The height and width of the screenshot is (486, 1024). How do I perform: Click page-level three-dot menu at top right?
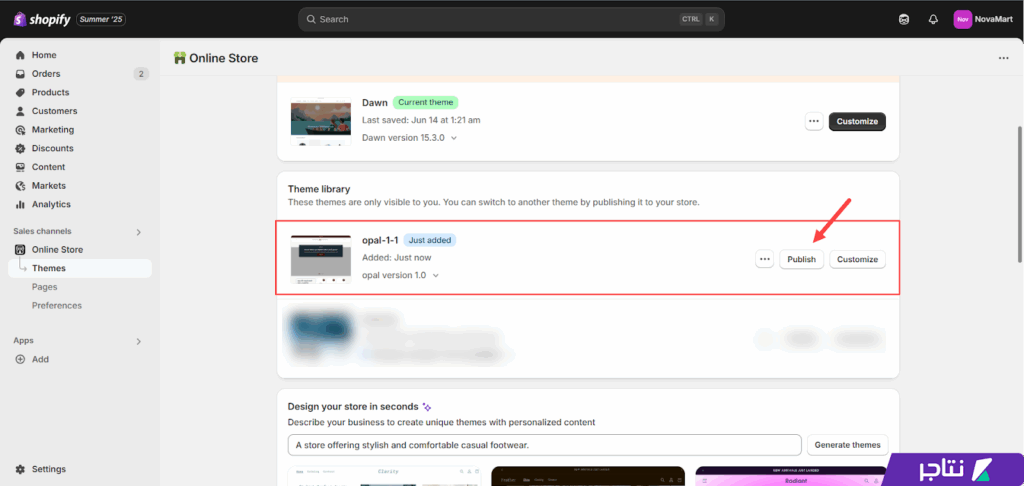tap(1003, 58)
